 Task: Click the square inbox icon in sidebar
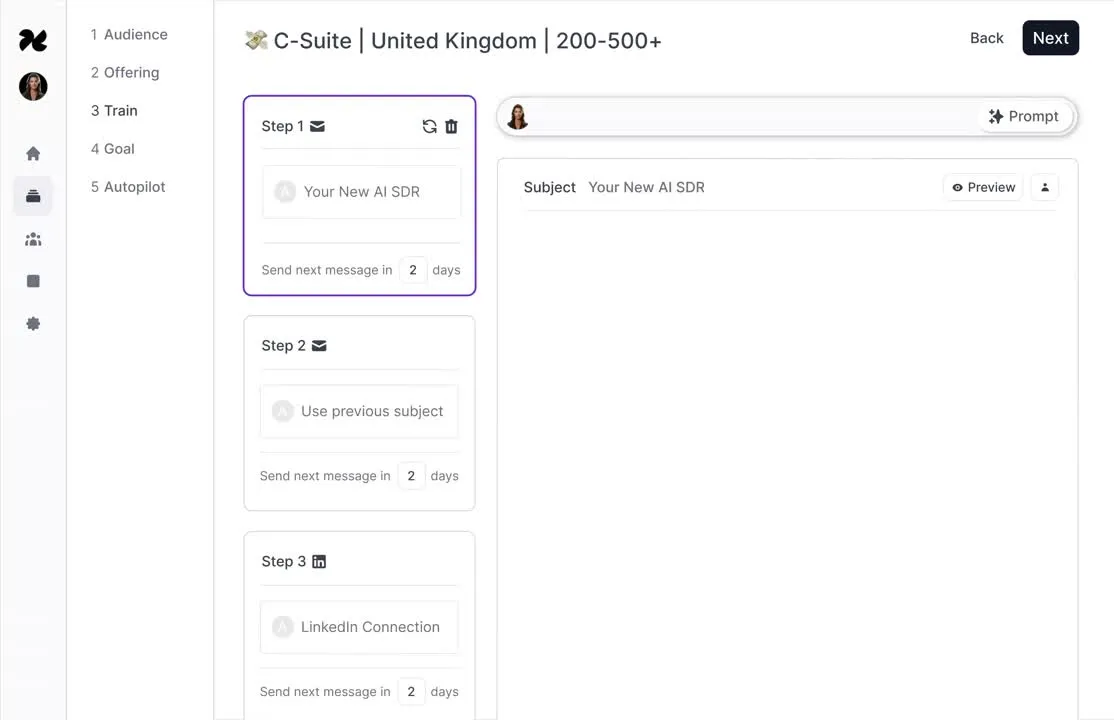click(x=33, y=281)
